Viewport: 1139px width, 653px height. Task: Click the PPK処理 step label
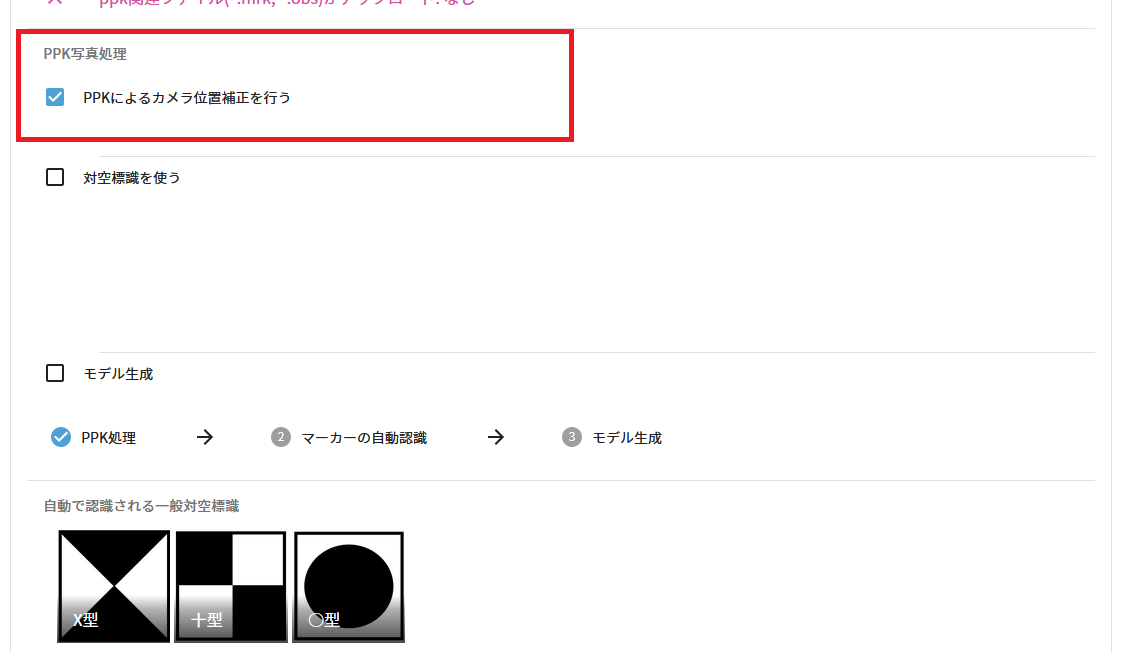[x=109, y=438]
